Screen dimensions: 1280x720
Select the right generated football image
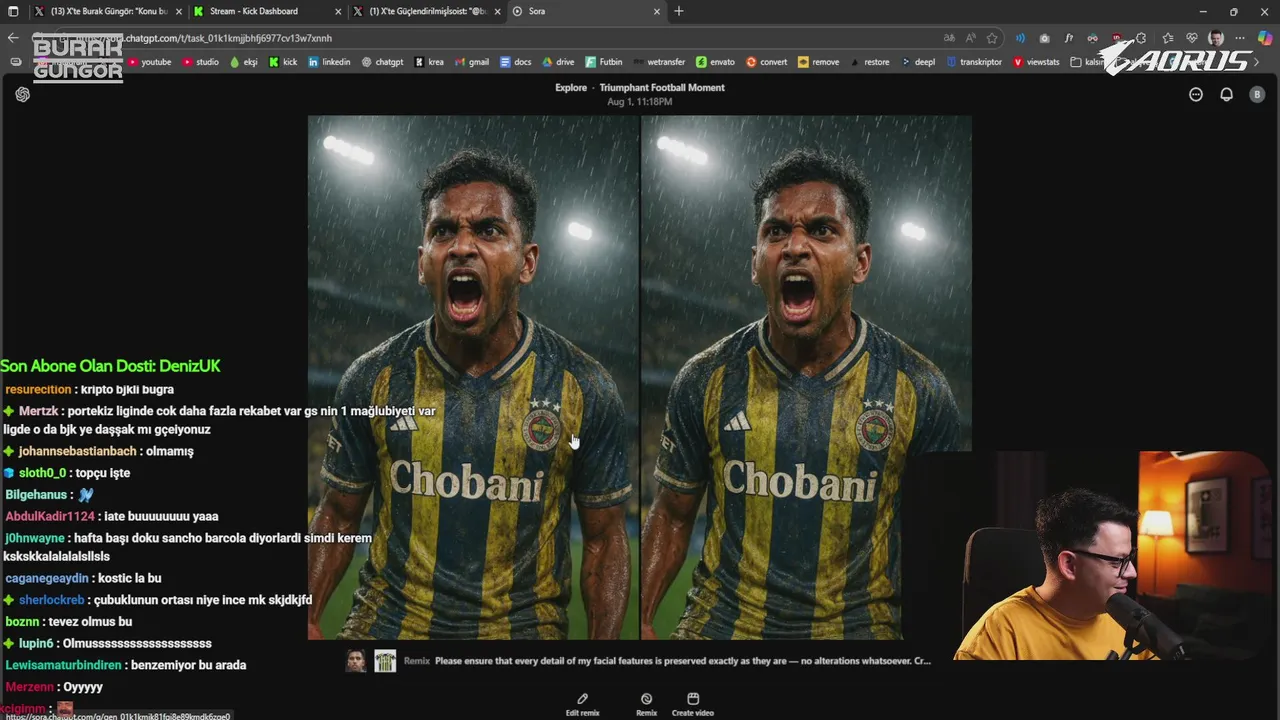pos(806,377)
